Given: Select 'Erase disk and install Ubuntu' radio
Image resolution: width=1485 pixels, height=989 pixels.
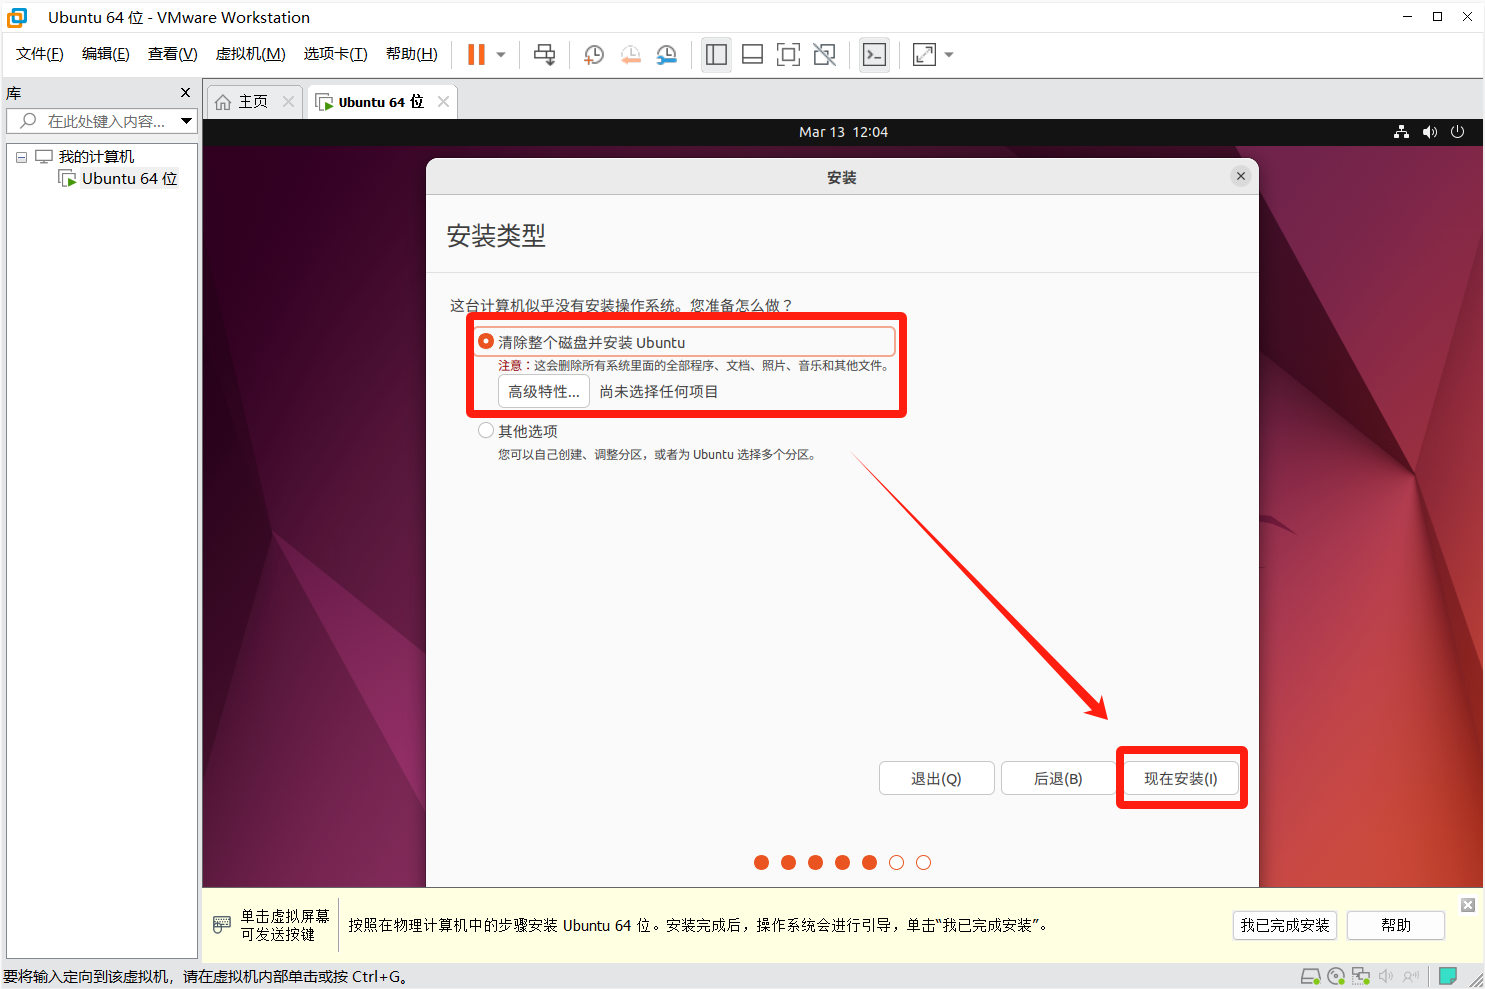Looking at the screenshot, I should pyautogui.click(x=486, y=342).
